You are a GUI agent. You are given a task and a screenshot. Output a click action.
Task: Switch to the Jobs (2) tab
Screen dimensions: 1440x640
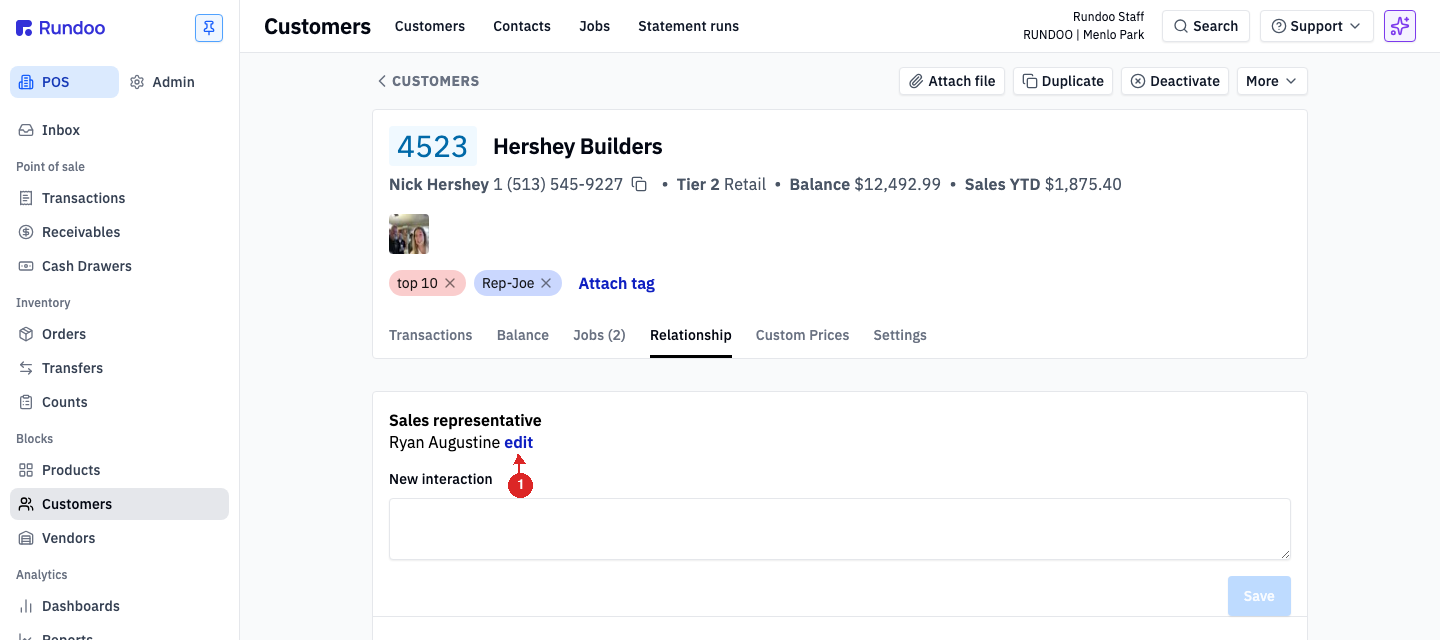pyautogui.click(x=599, y=335)
